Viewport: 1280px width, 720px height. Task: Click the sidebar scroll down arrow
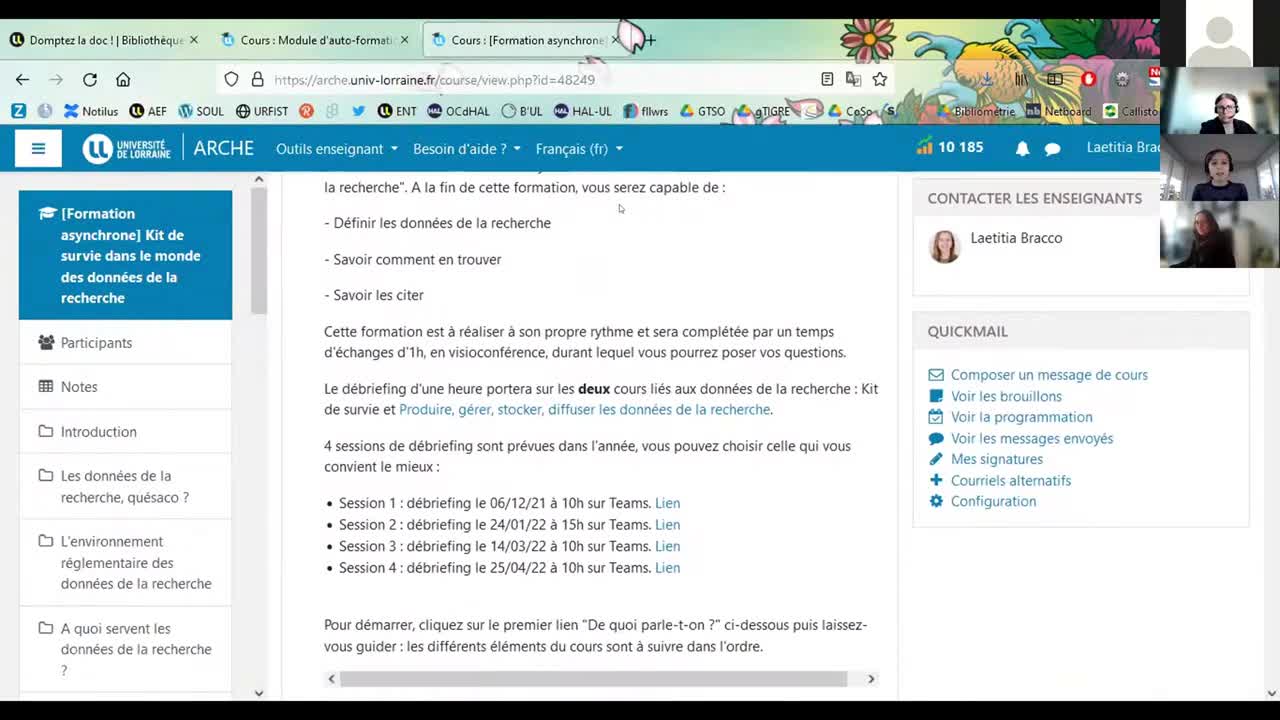[259, 692]
